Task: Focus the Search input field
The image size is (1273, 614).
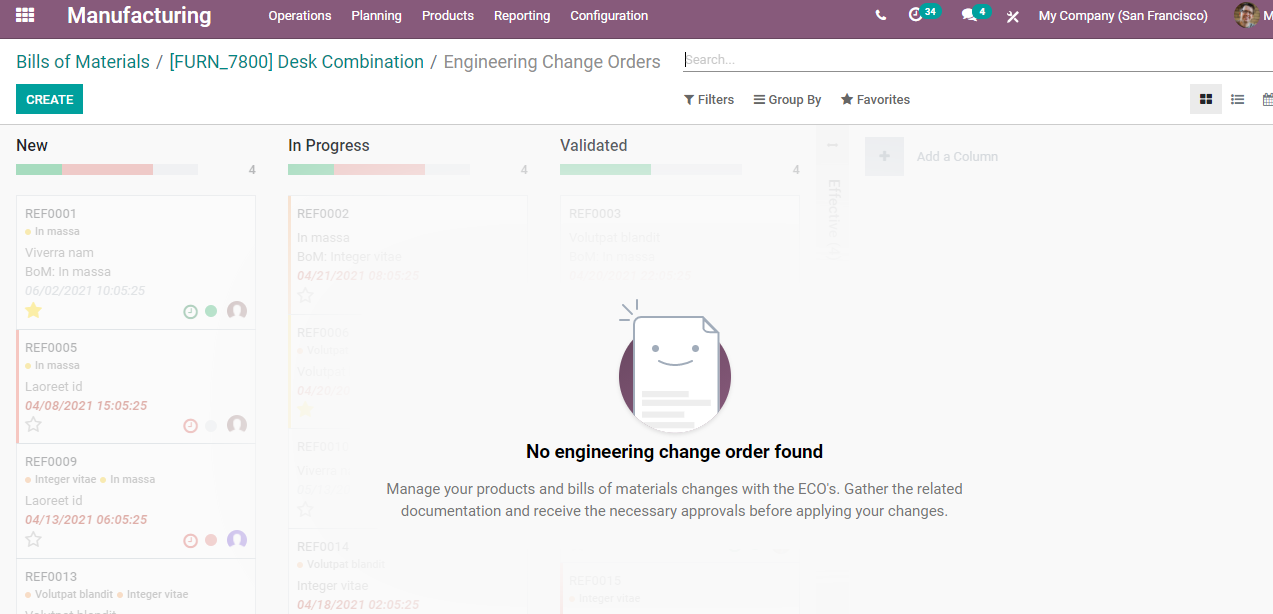Action: pos(978,60)
